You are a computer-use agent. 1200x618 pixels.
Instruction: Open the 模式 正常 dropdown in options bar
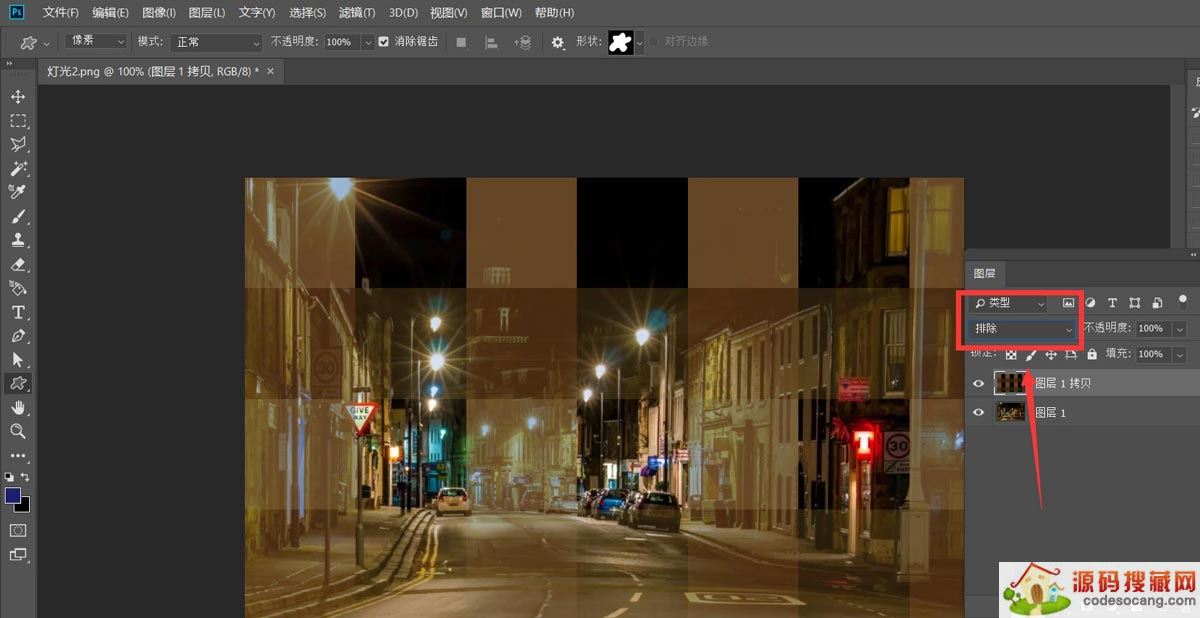(x=214, y=42)
